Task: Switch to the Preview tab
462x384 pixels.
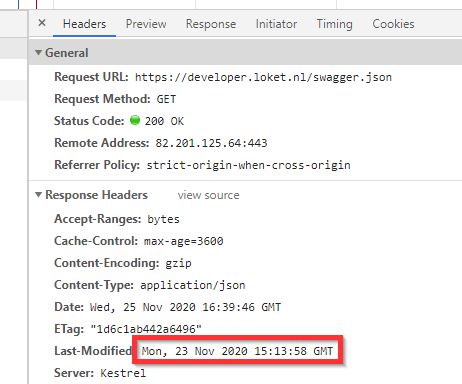Action: (x=146, y=24)
